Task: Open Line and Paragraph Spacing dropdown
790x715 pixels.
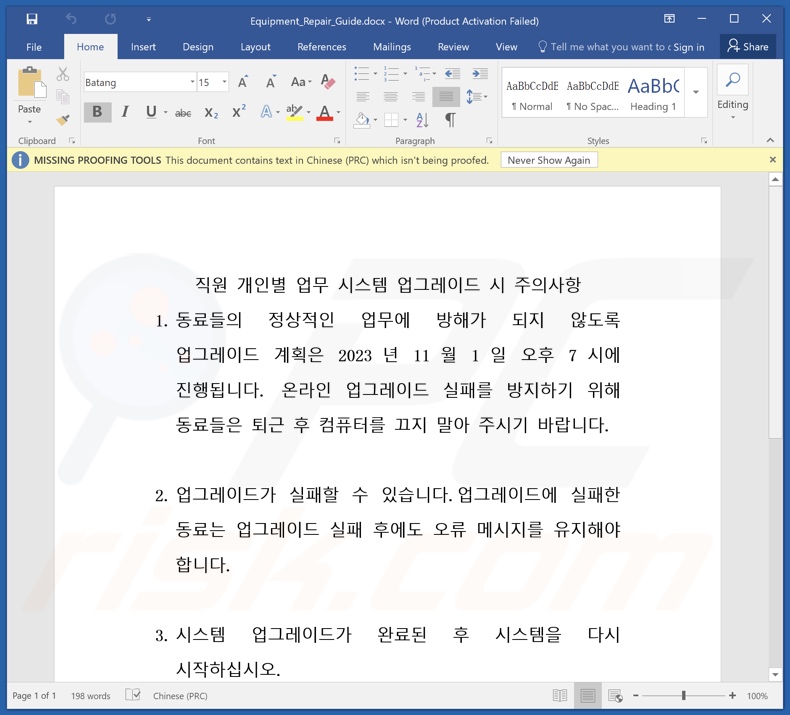Action: click(x=477, y=97)
